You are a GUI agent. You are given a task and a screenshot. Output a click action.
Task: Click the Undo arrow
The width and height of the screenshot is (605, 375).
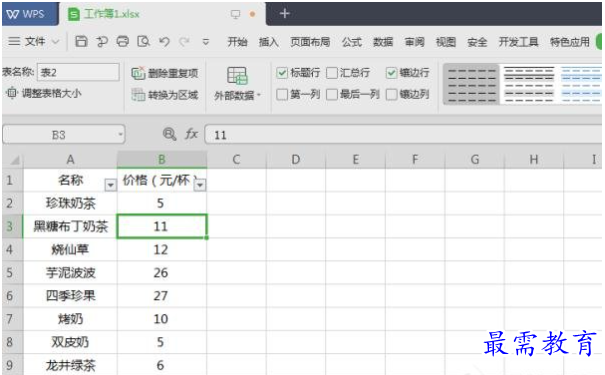pyautogui.click(x=164, y=41)
